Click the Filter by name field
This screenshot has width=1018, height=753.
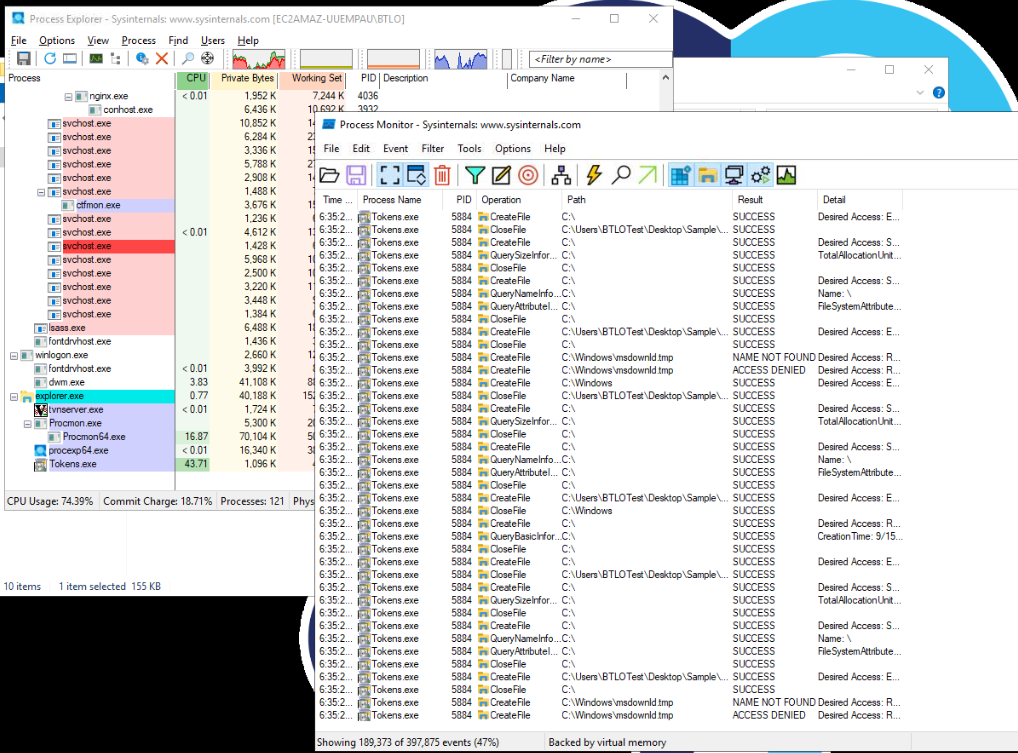tap(600, 59)
